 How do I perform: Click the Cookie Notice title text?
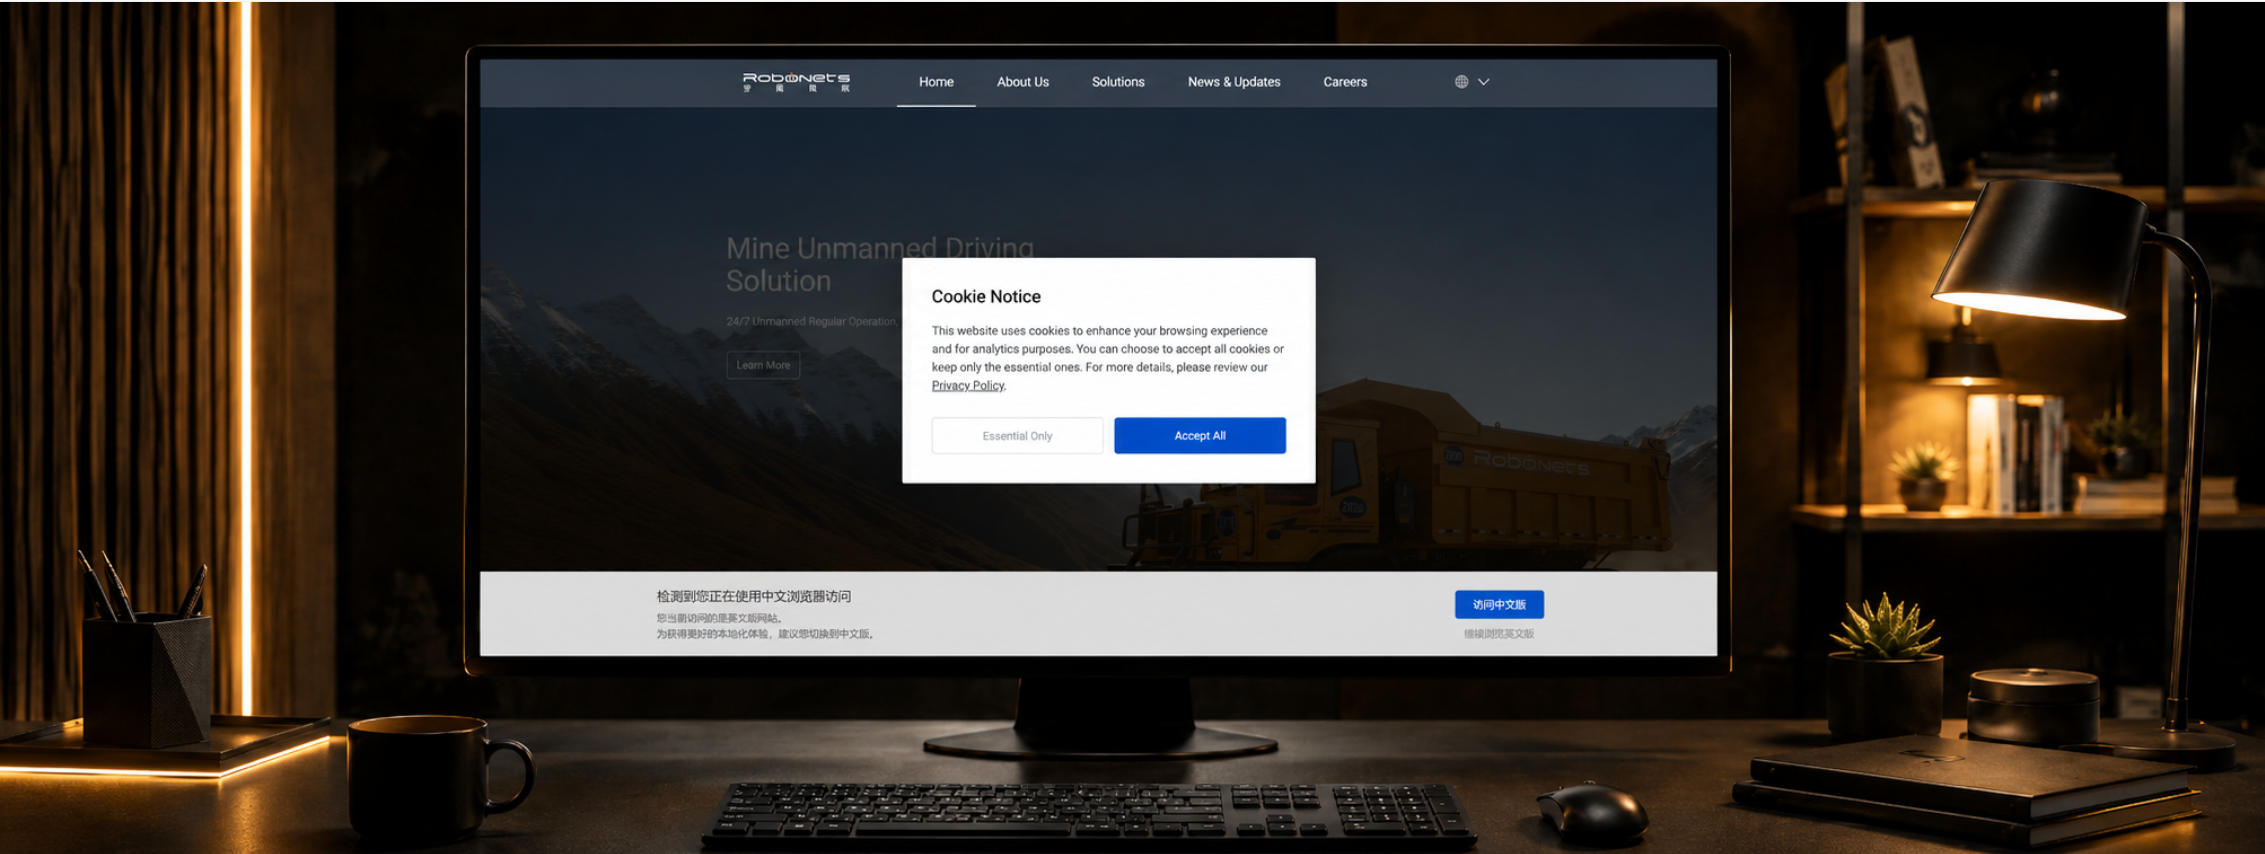pyautogui.click(x=986, y=297)
